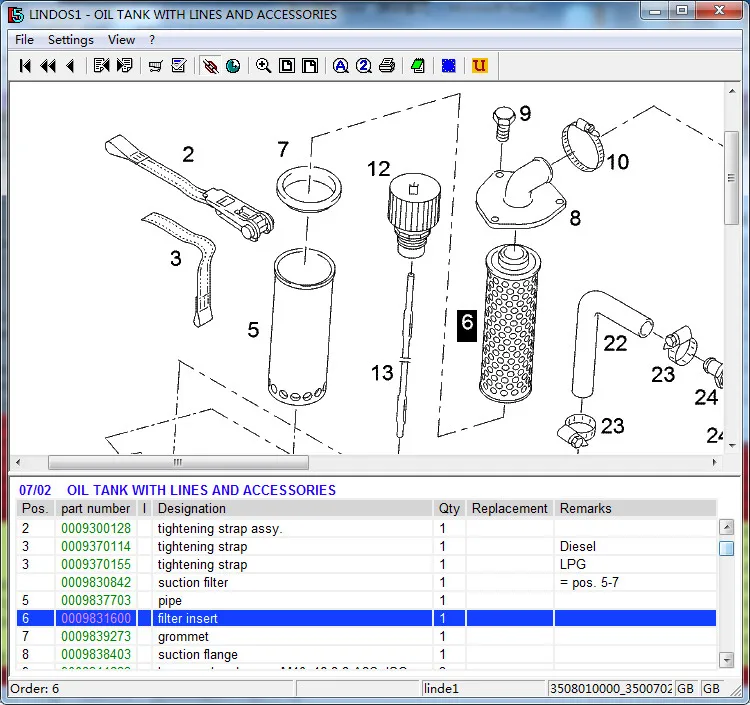The image size is (750, 705).
Task: Click the fast rewind double-arrow icon
Action: [47, 66]
